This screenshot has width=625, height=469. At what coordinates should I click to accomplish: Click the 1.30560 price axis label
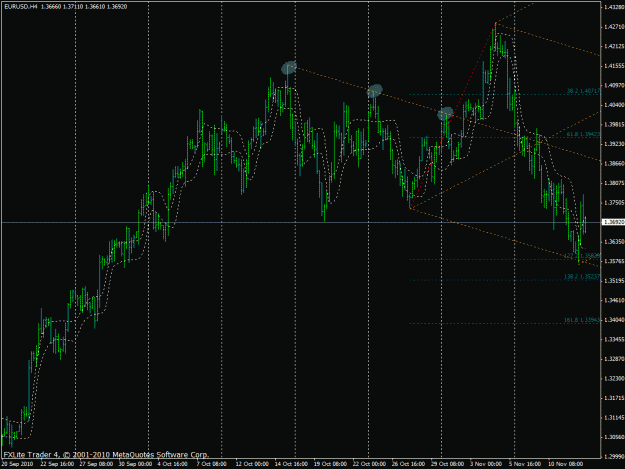(x=614, y=437)
